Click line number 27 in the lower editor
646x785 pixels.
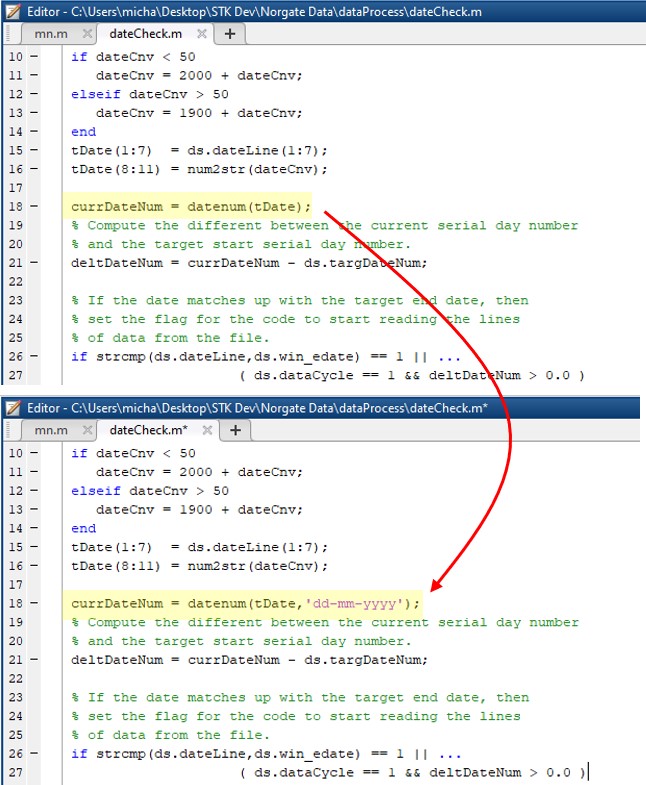[x=14, y=772]
